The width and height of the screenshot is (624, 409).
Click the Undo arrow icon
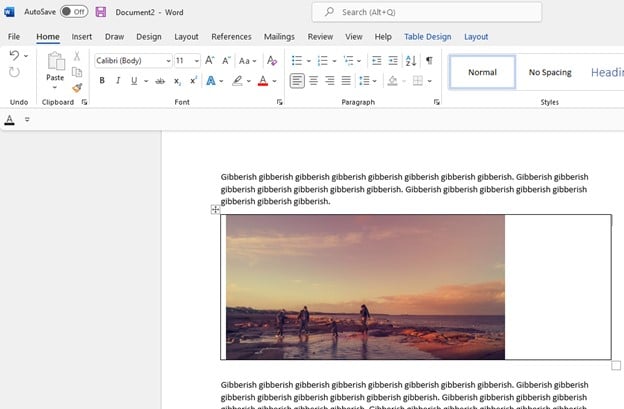click(x=14, y=56)
